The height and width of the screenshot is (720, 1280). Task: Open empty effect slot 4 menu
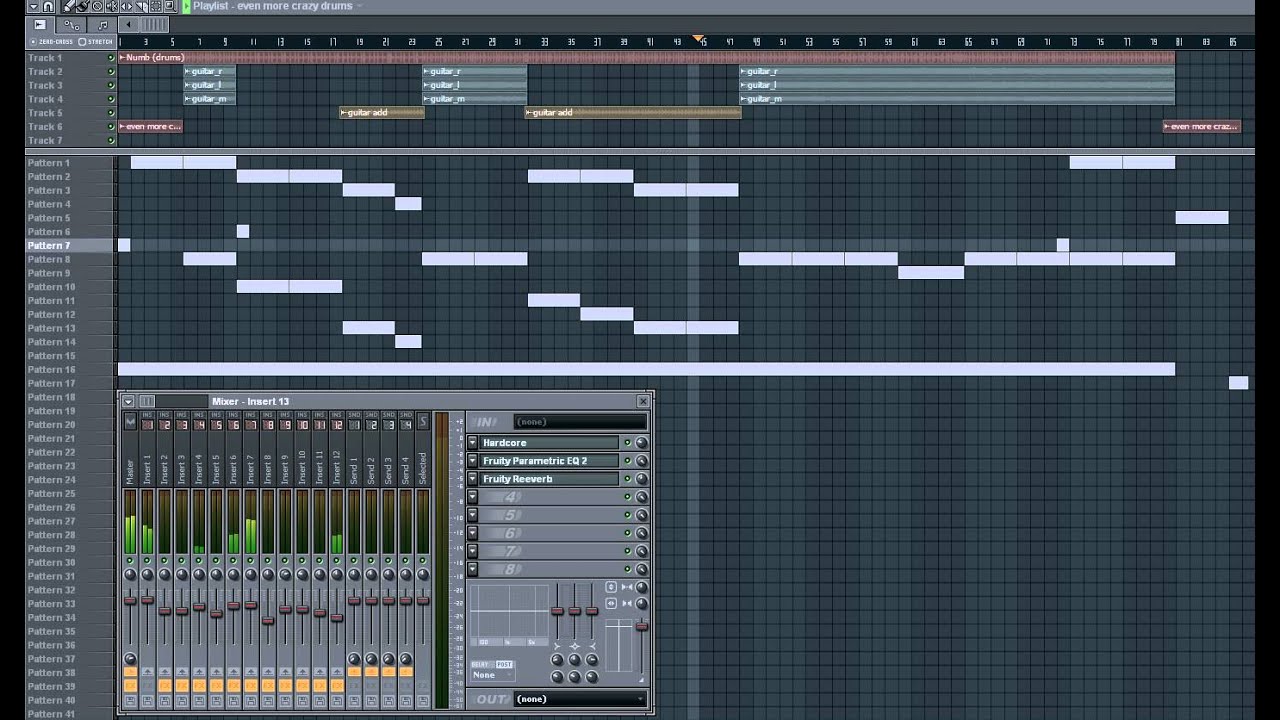[x=473, y=497]
